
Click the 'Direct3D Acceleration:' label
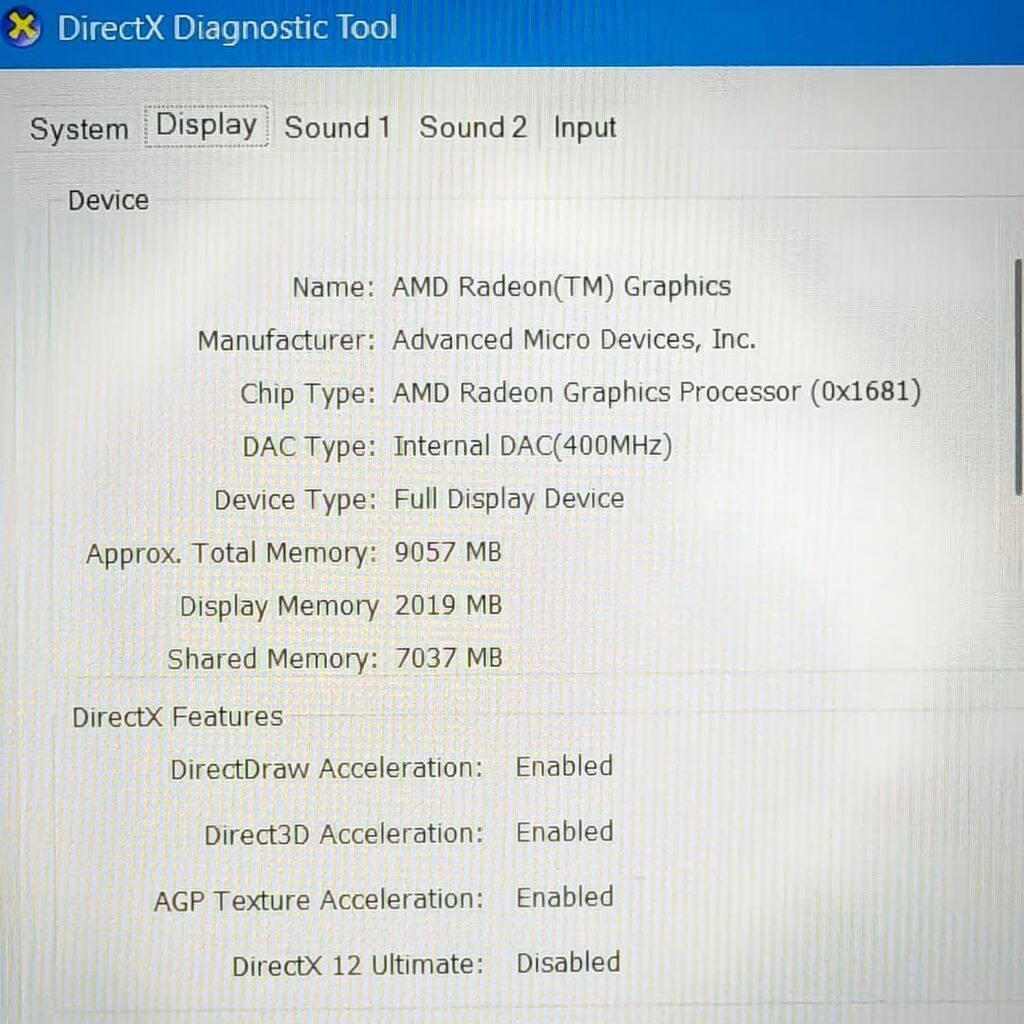tap(344, 835)
